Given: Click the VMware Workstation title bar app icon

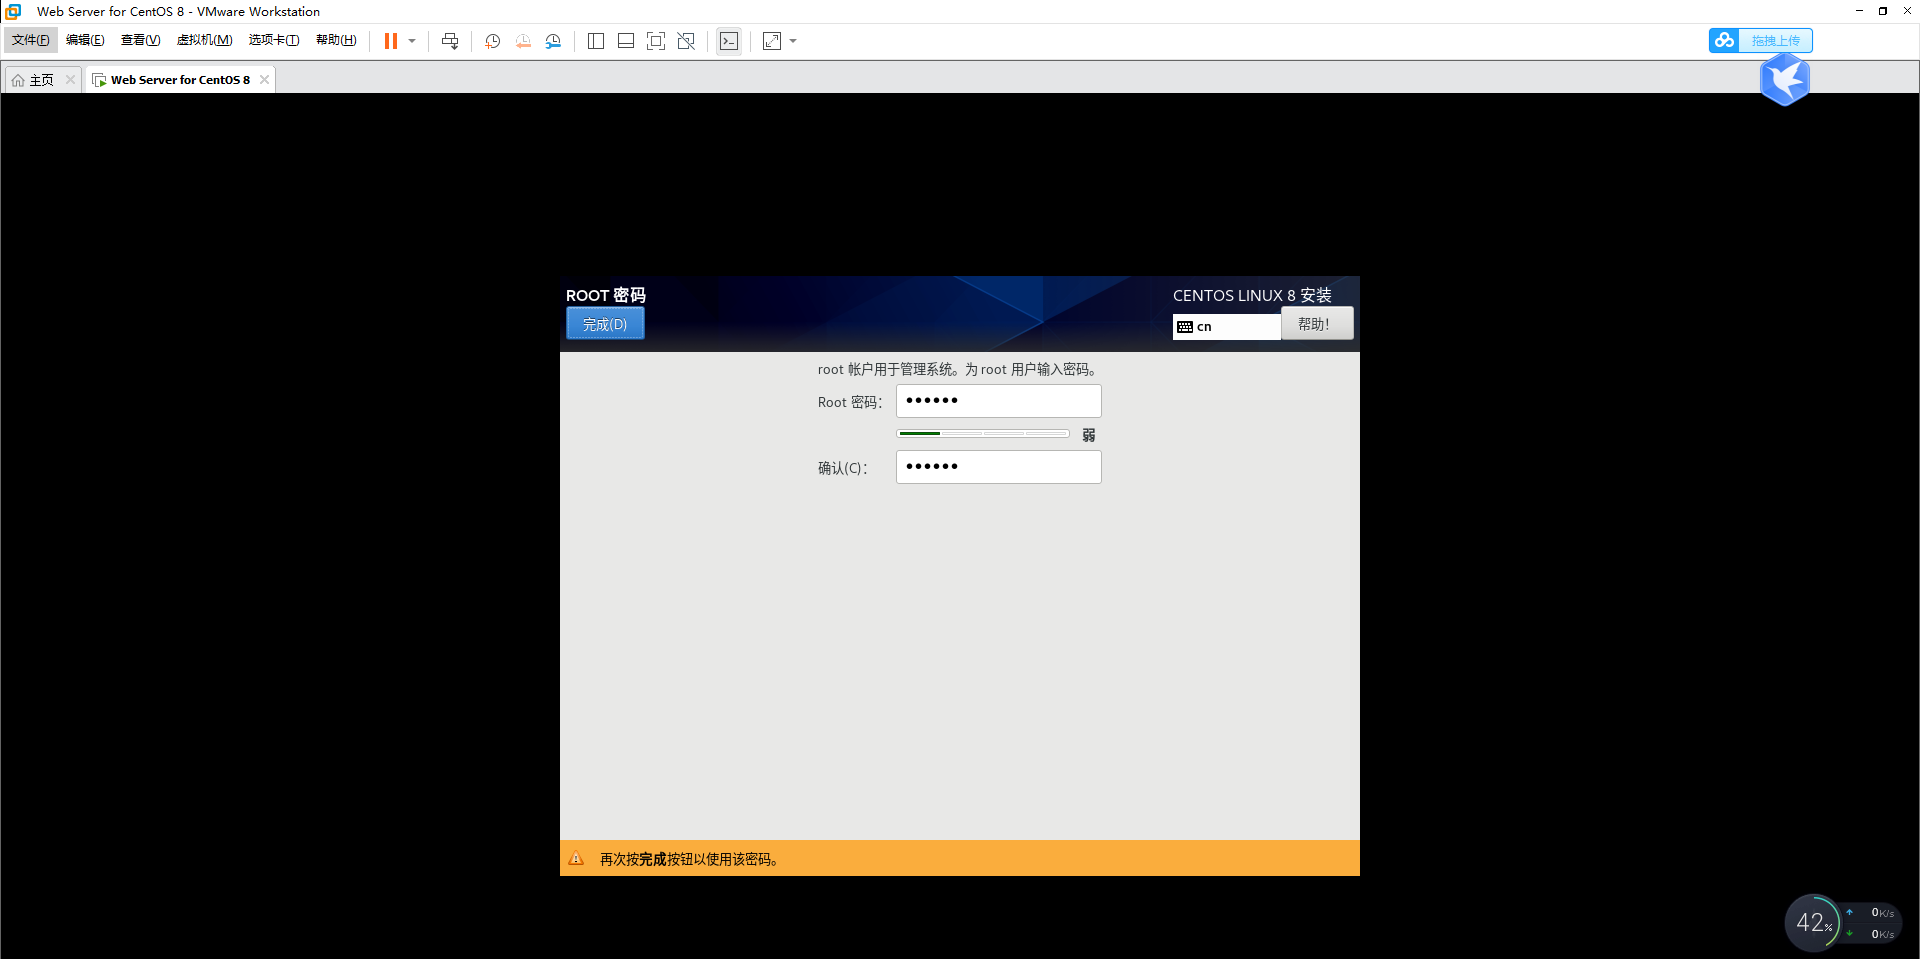Looking at the screenshot, I should [x=14, y=11].
